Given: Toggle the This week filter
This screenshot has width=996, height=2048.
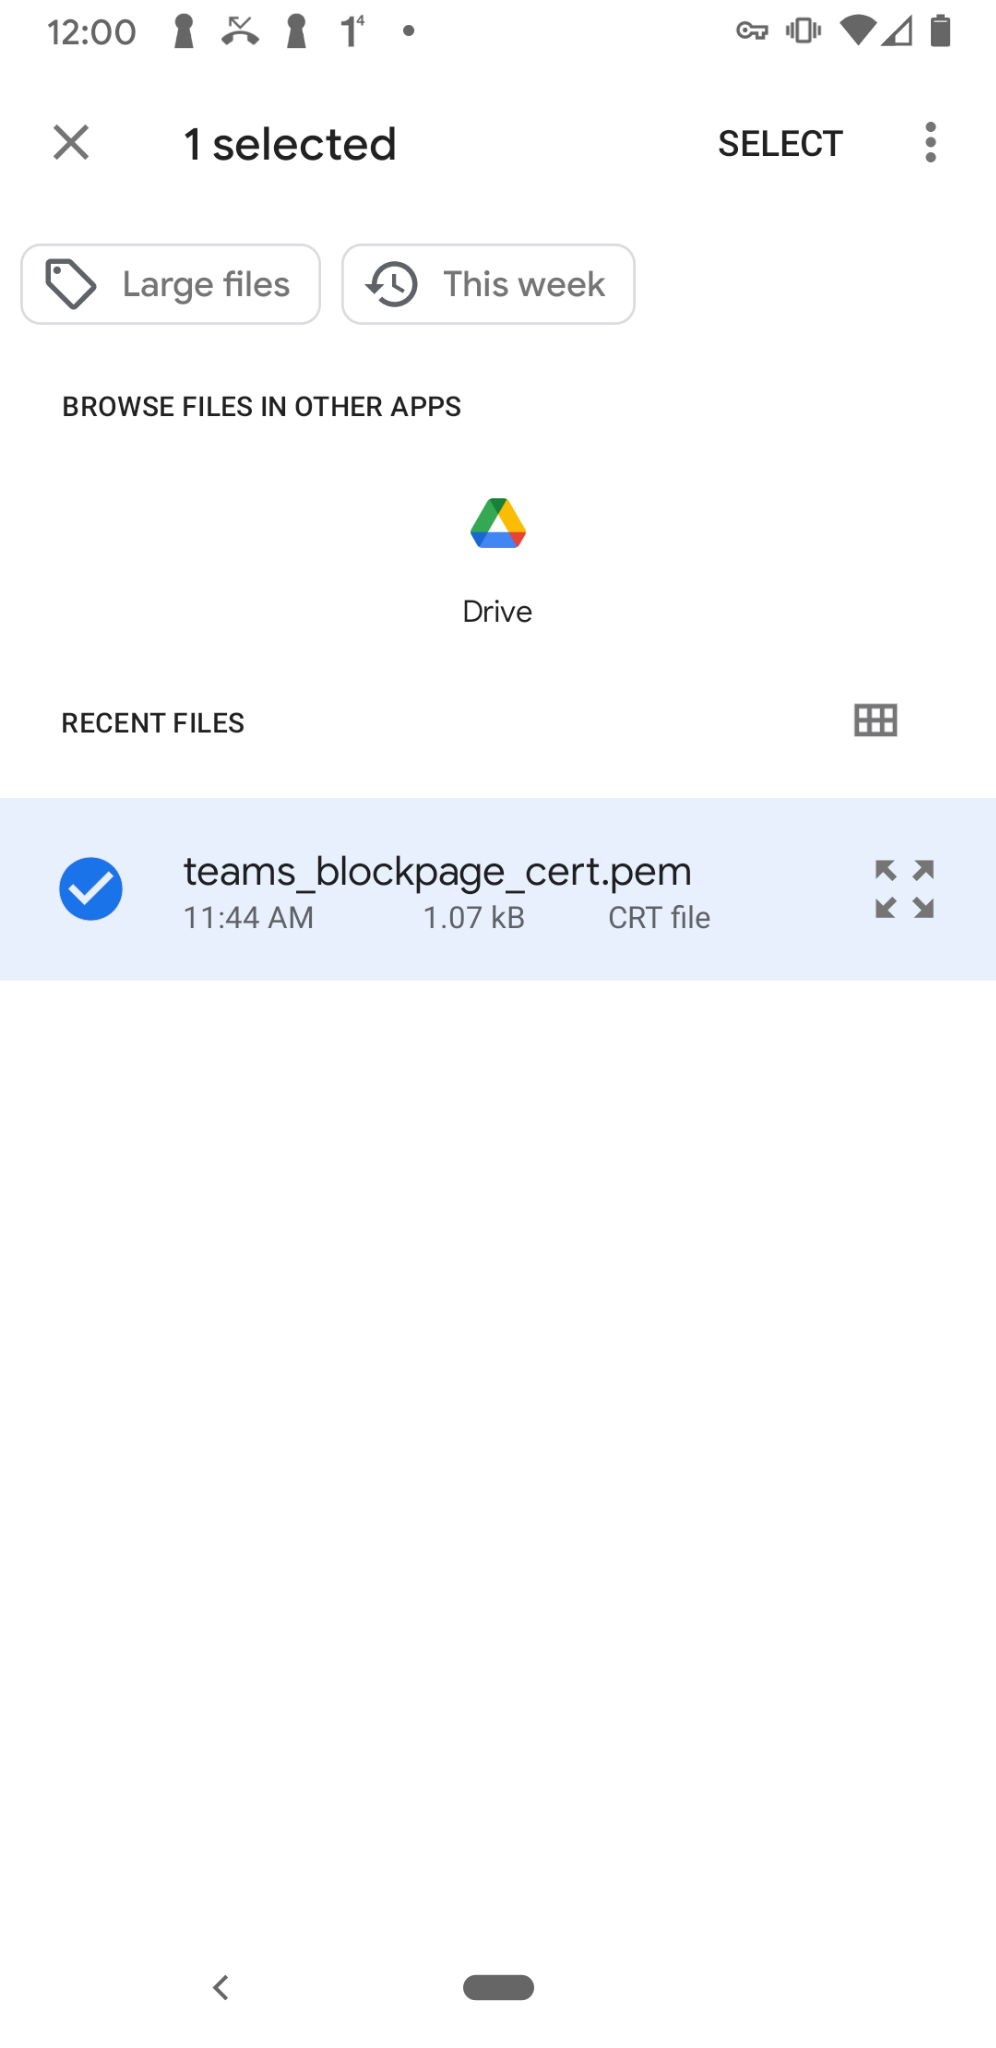Looking at the screenshot, I should pos(488,284).
